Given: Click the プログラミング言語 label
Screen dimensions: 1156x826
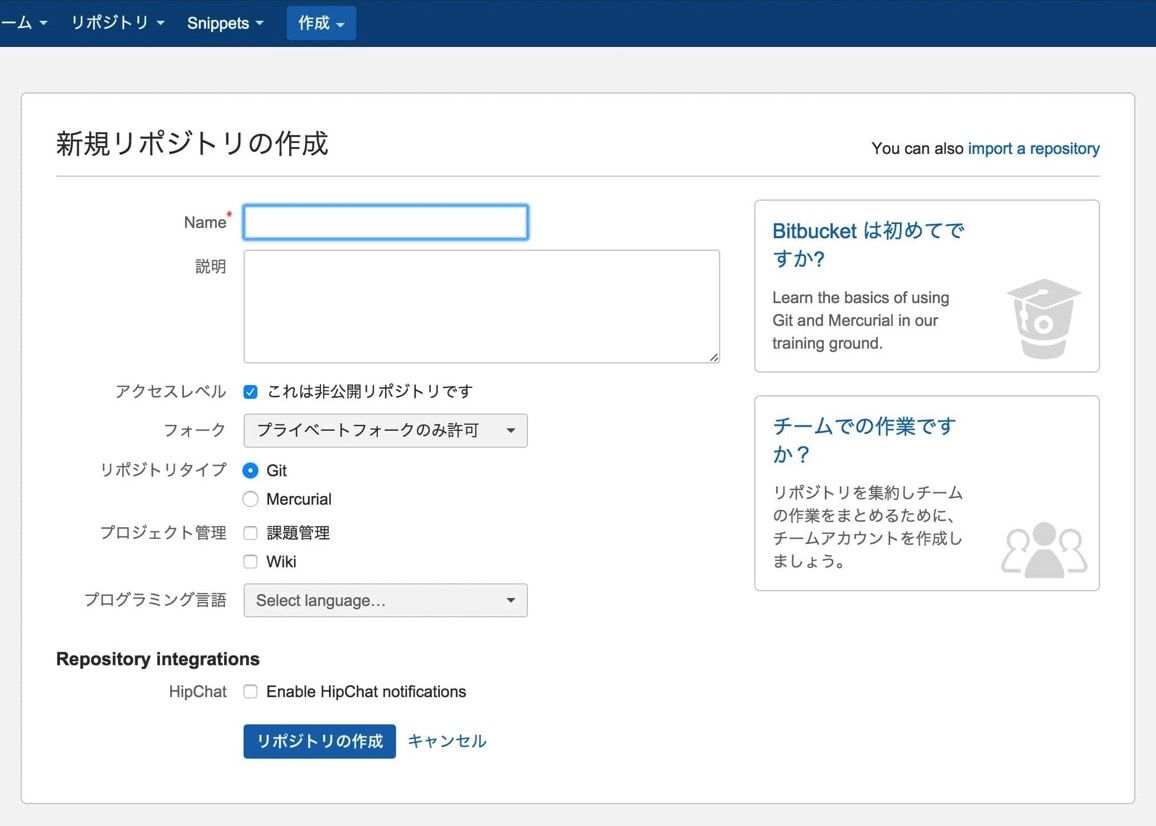Looking at the screenshot, I should (155, 600).
